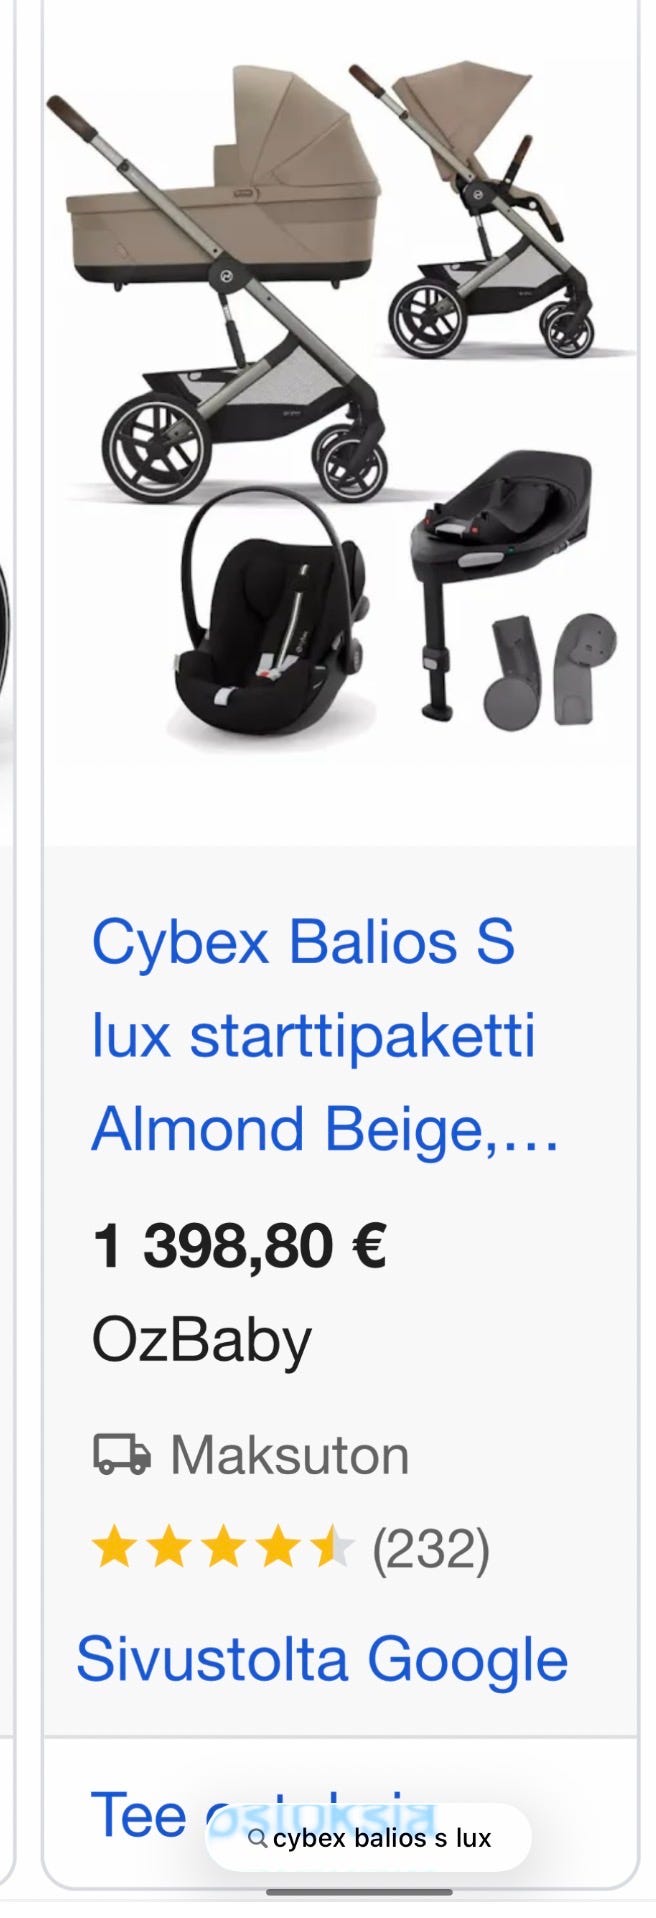Open the Cybex Balios S lux starttipaketti title
Image resolution: width=656 pixels, height=1918 pixels.
click(325, 1035)
